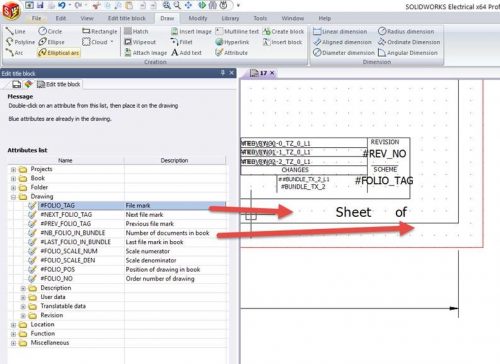
Task: Click the Name column header
Action: [66, 160]
